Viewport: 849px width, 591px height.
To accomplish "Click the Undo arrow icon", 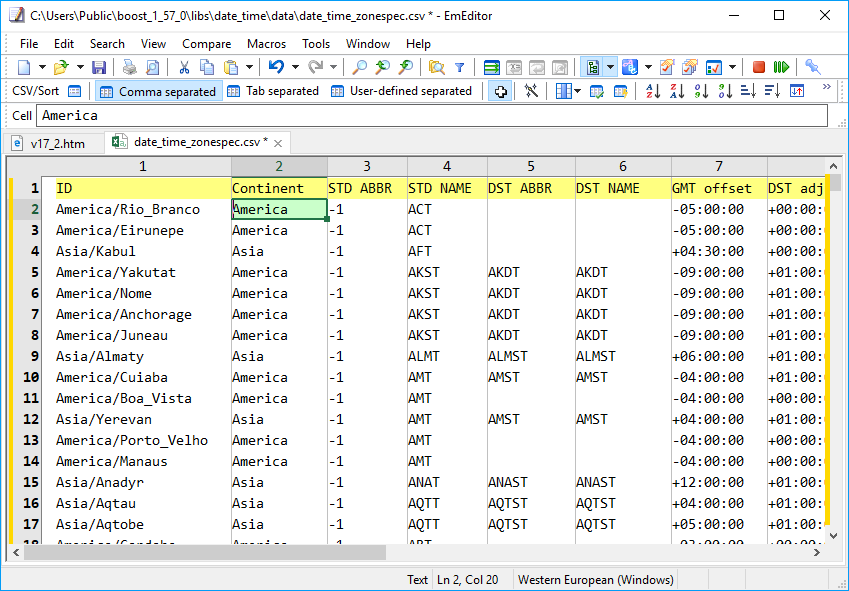I will [276, 67].
